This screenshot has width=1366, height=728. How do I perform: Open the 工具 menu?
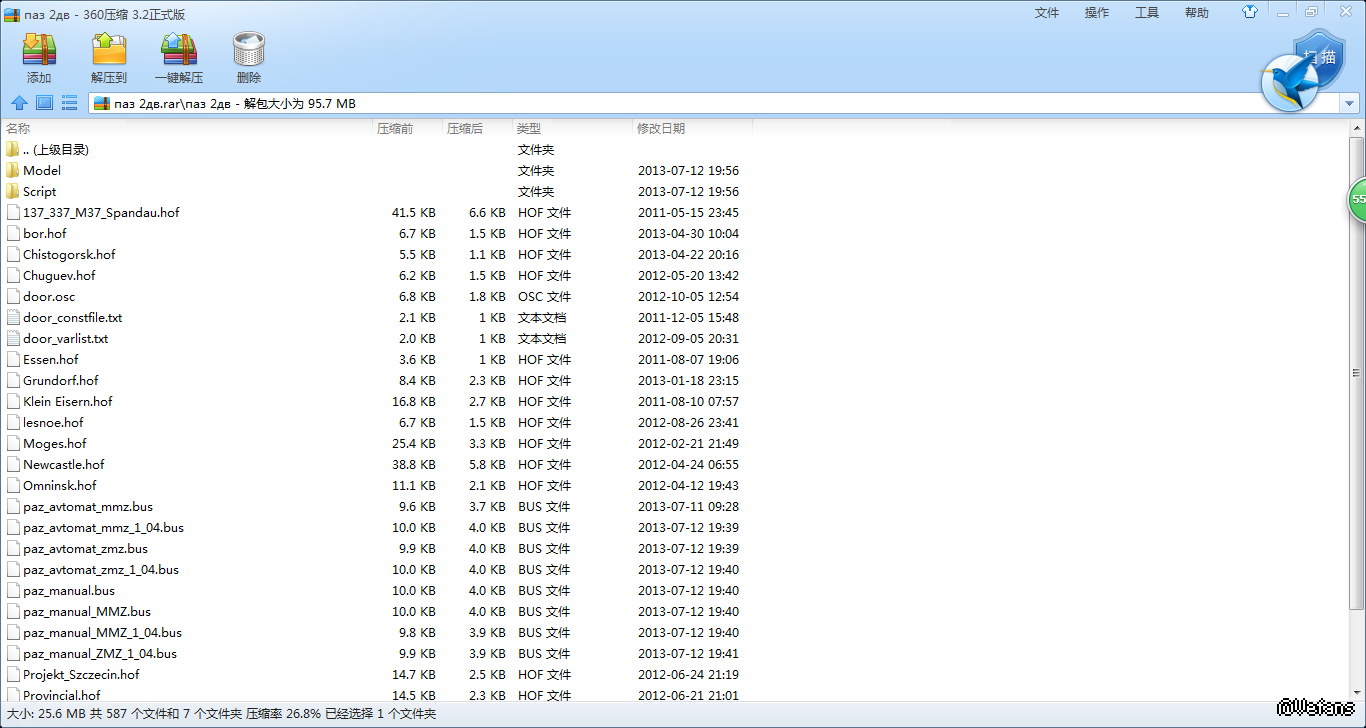click(x=1147, y=13)
